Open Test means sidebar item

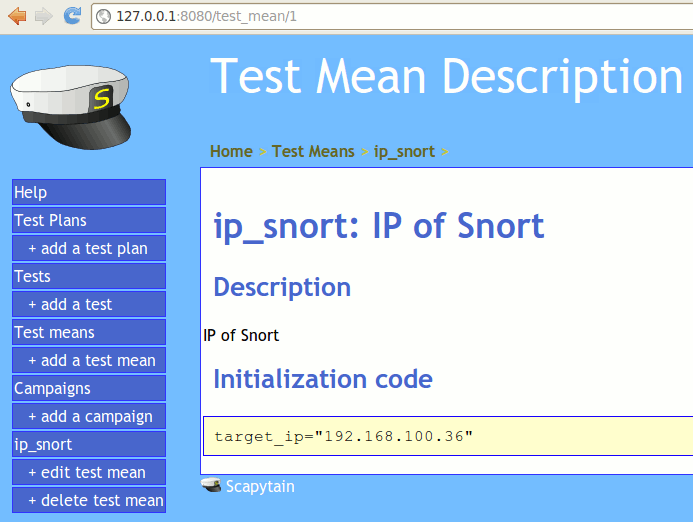click(88, 332)
